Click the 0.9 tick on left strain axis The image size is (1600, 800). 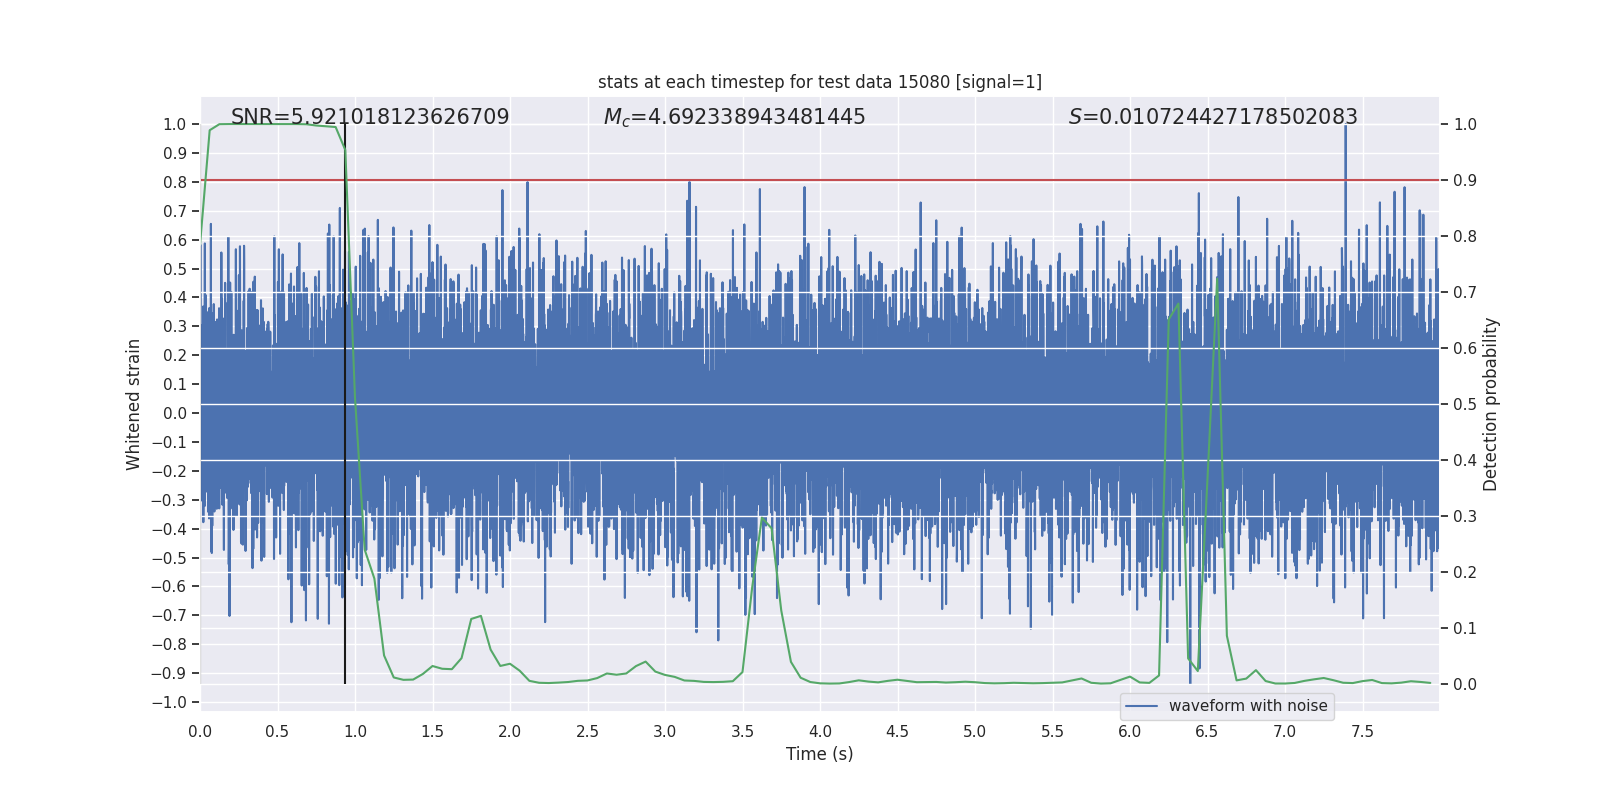[174, 153]
